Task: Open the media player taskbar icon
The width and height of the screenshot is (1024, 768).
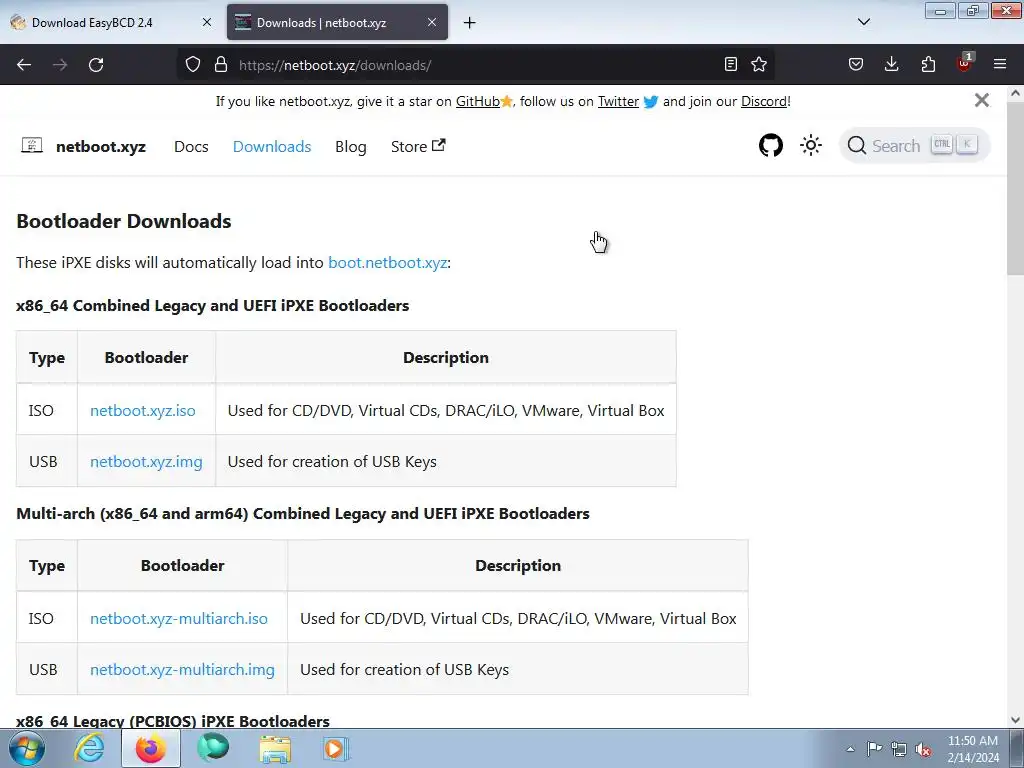Action: (x=337, y=748)
